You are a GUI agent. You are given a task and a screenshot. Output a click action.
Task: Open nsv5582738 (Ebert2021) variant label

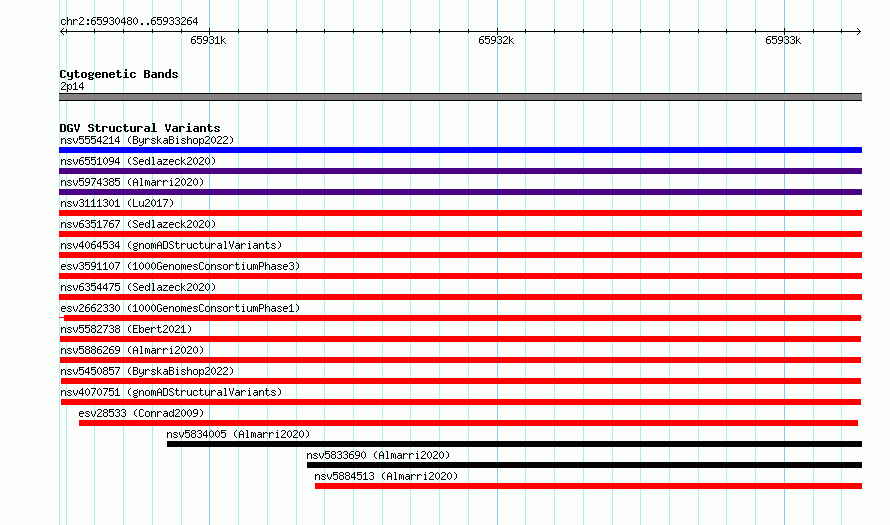click(126, 329)
